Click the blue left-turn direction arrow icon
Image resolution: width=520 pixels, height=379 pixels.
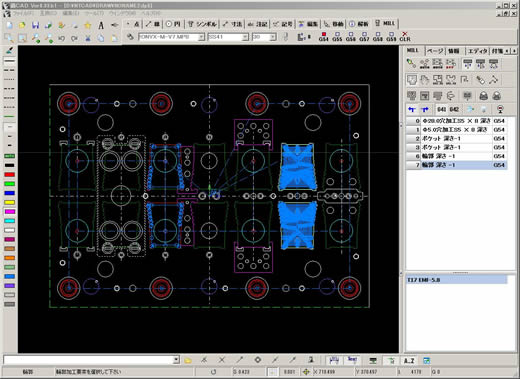click(412, 109)
